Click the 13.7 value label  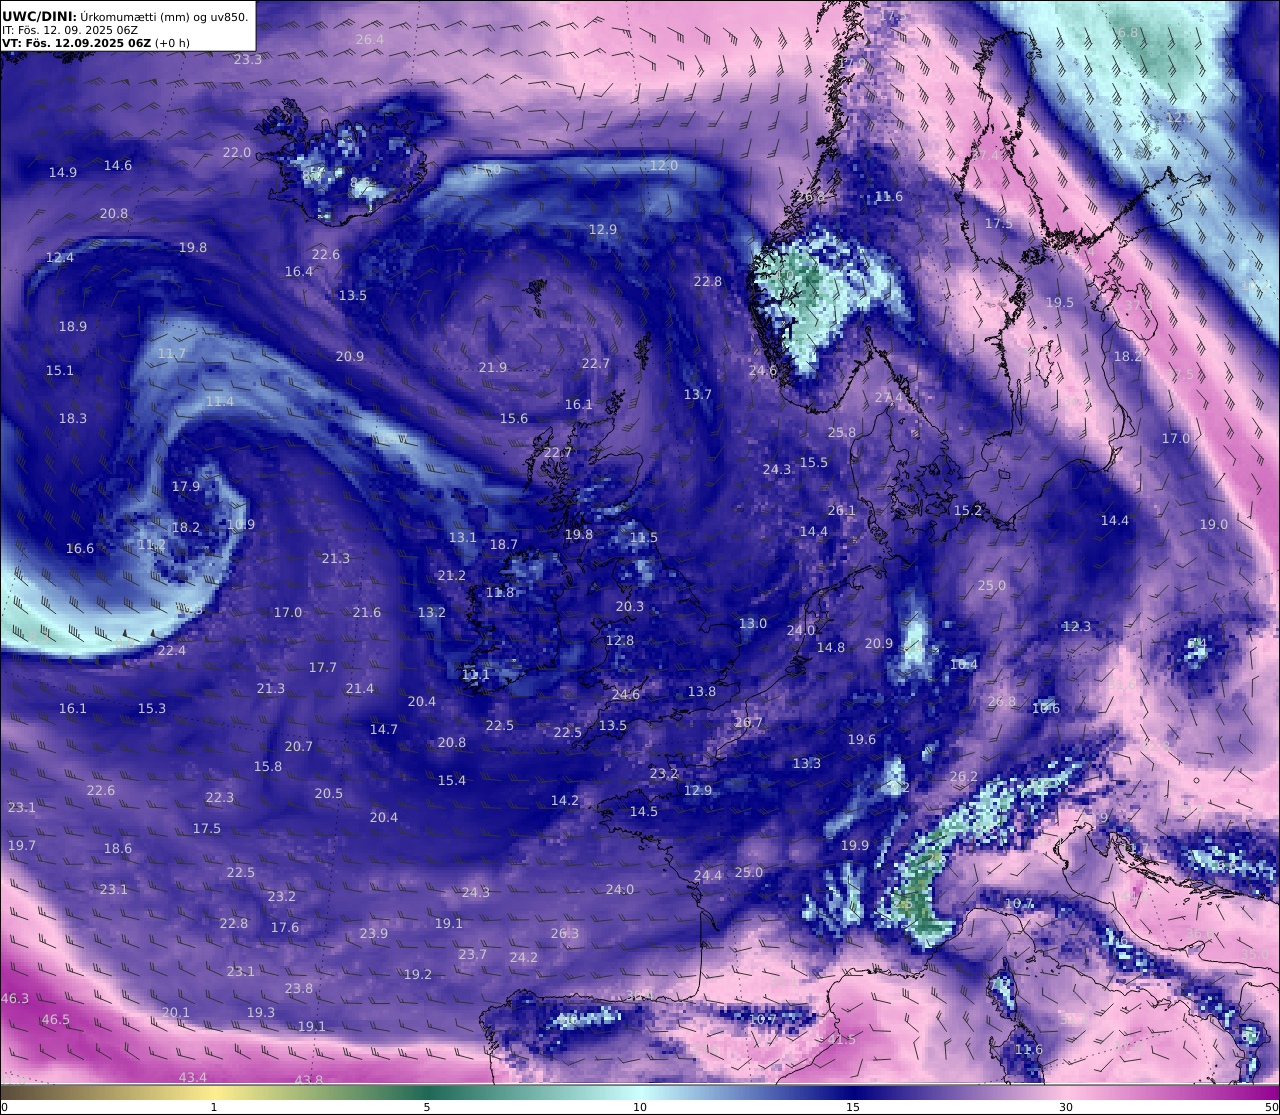[698, 394]
